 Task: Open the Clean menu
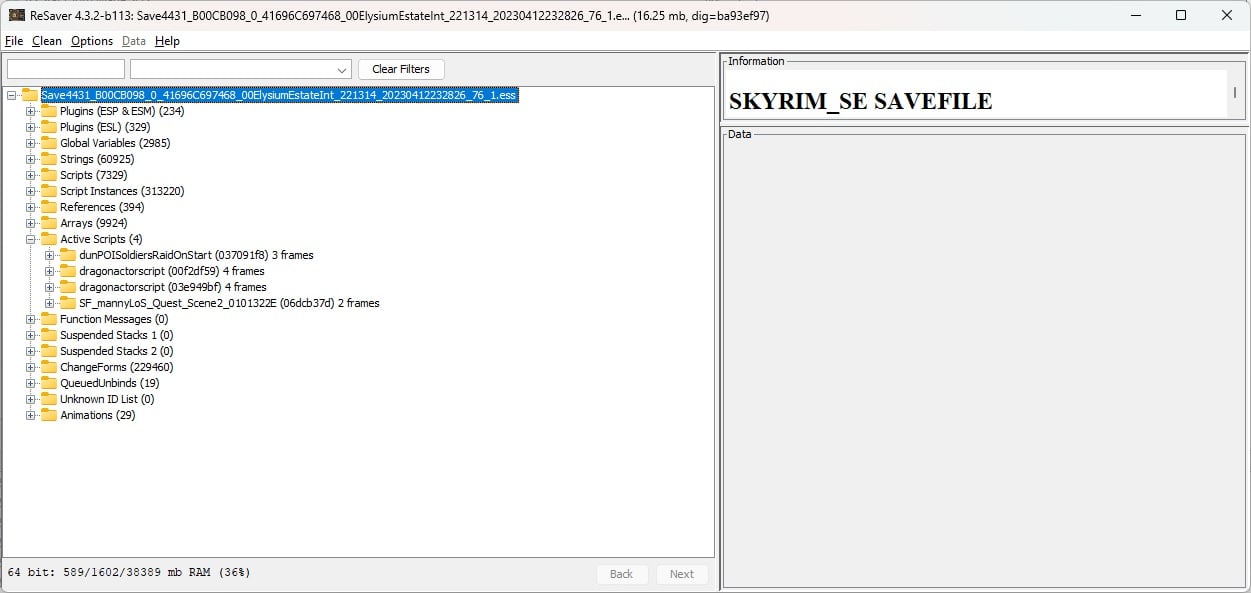point(47,41)
